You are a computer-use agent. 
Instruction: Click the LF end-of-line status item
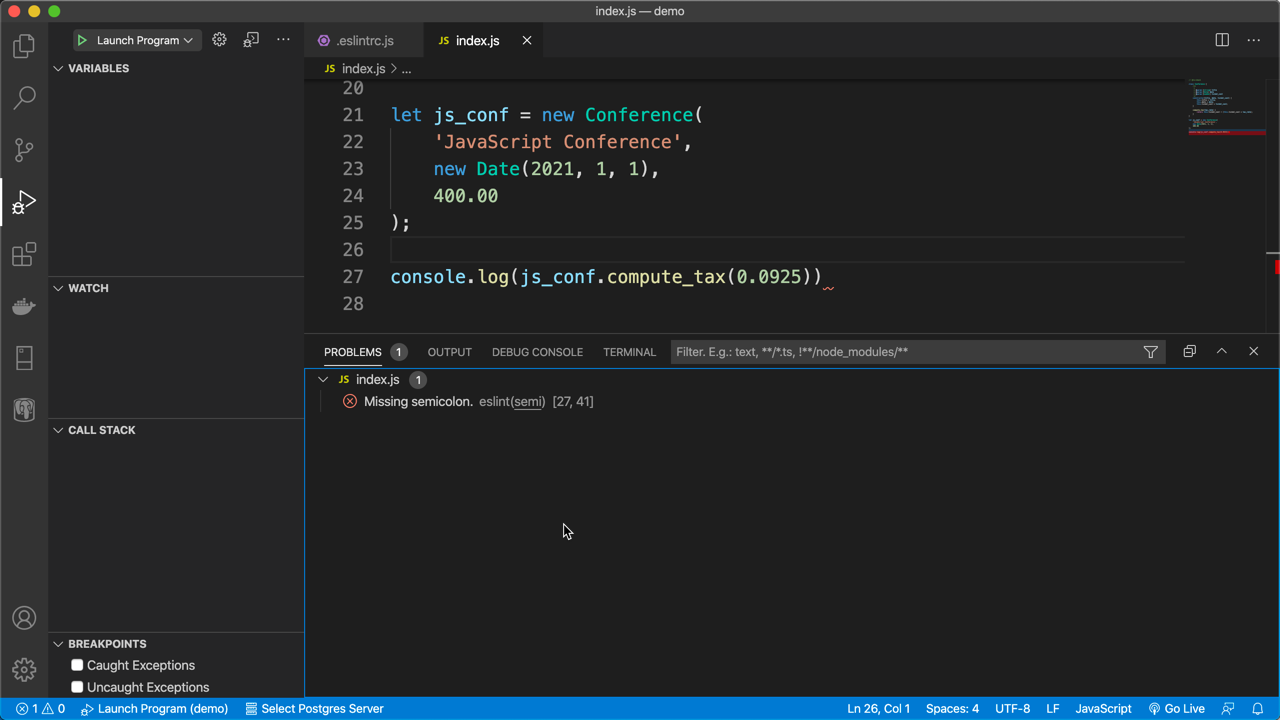(x=1052, y=709)
